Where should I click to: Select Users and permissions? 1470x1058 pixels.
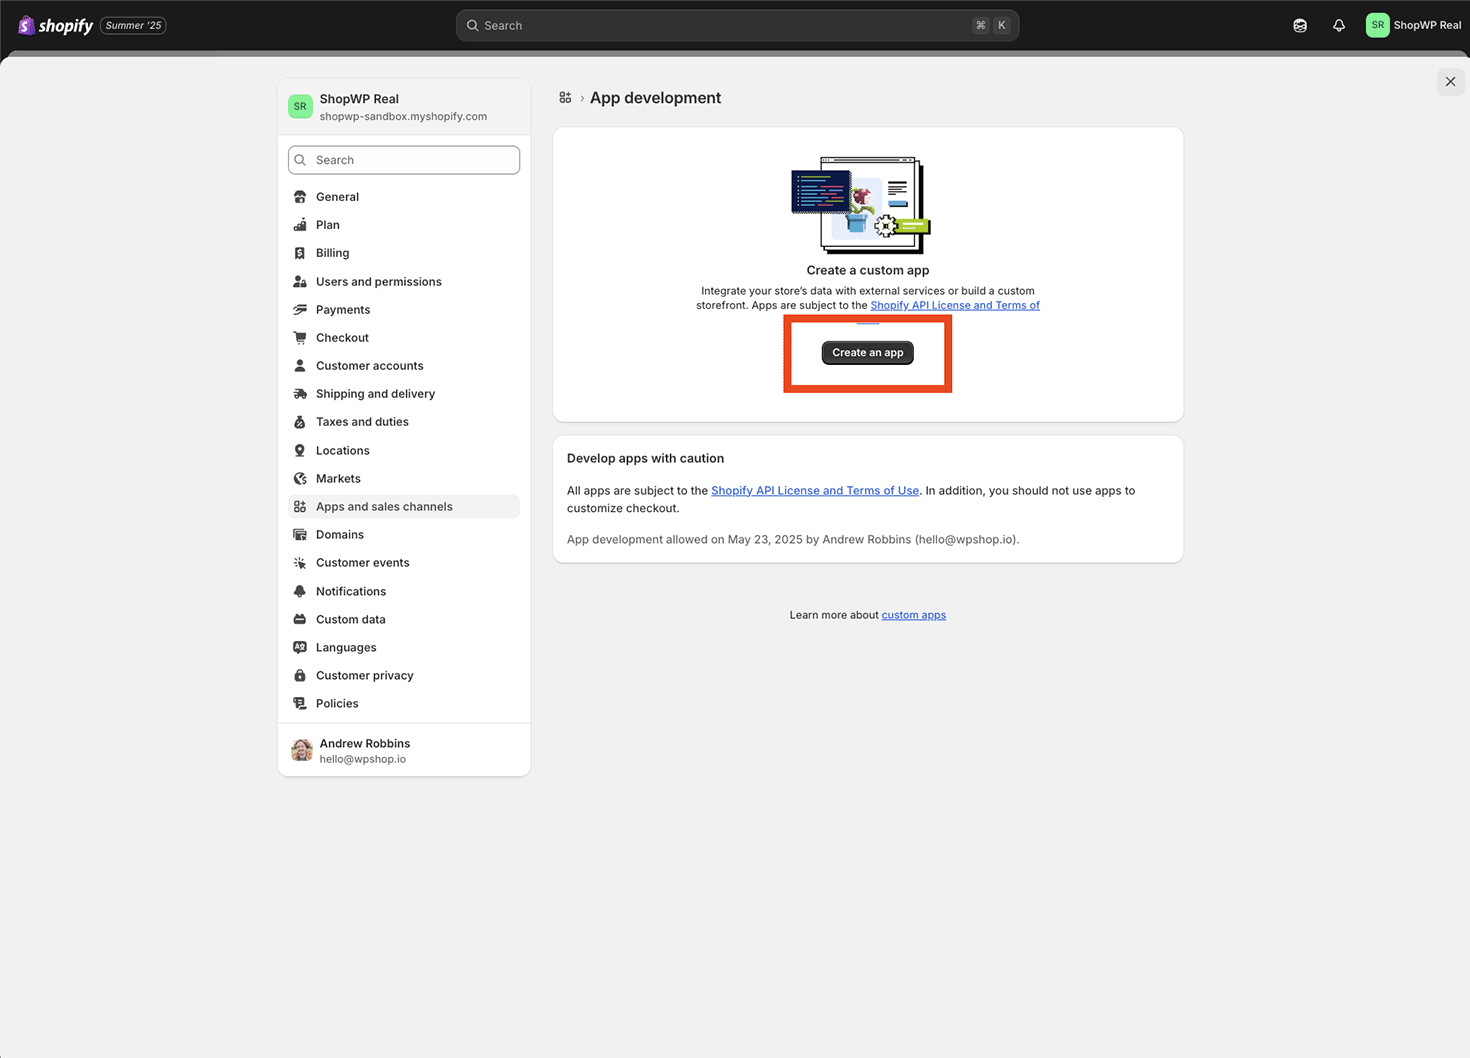[x=404, y=282]
